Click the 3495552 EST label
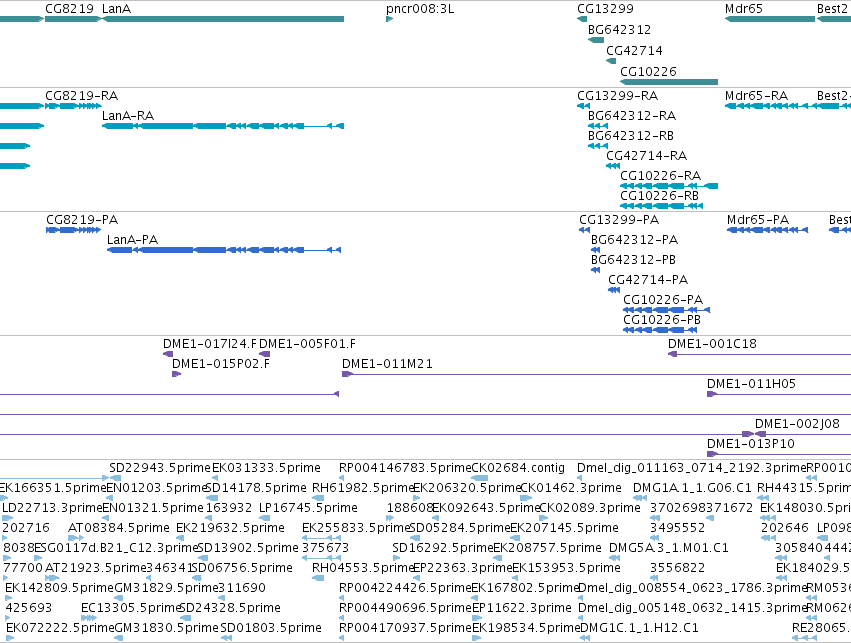The width and height of the screenshot is (851, 643). pos(678,528)
